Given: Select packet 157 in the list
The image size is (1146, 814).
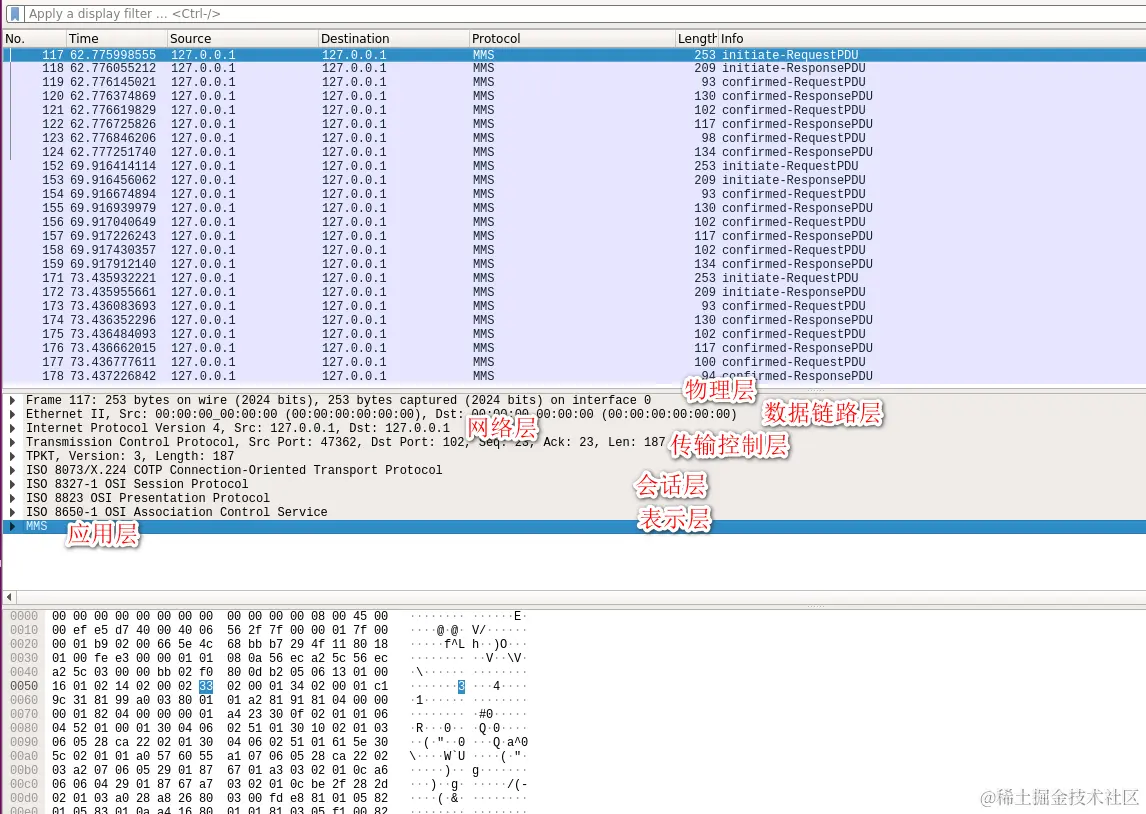Looking at the screenshot, I should tap(574, 236).
